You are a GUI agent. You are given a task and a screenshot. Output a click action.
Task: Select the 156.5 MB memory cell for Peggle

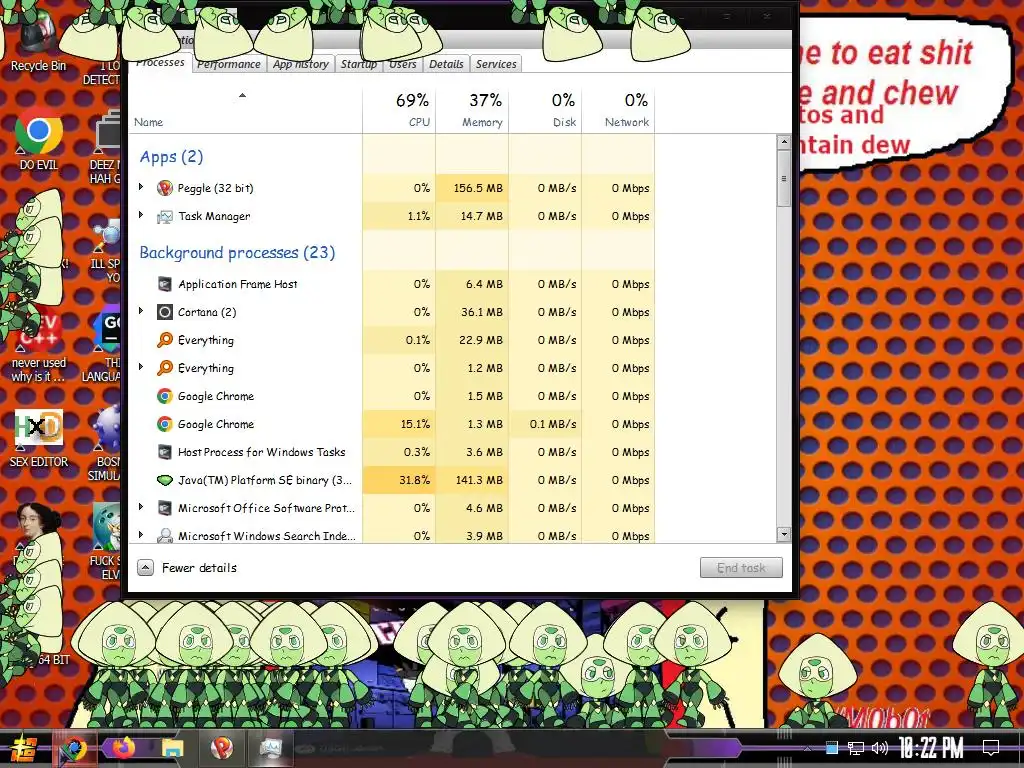pyautogui.click(x=472, y=188)
